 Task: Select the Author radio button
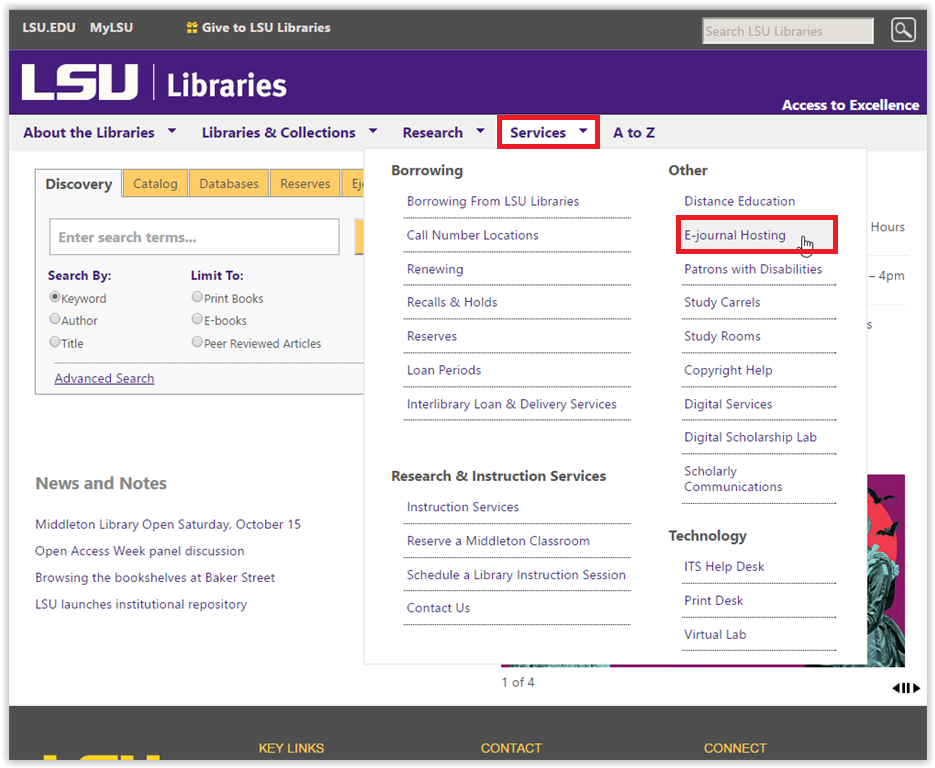[x=55, y=319]
